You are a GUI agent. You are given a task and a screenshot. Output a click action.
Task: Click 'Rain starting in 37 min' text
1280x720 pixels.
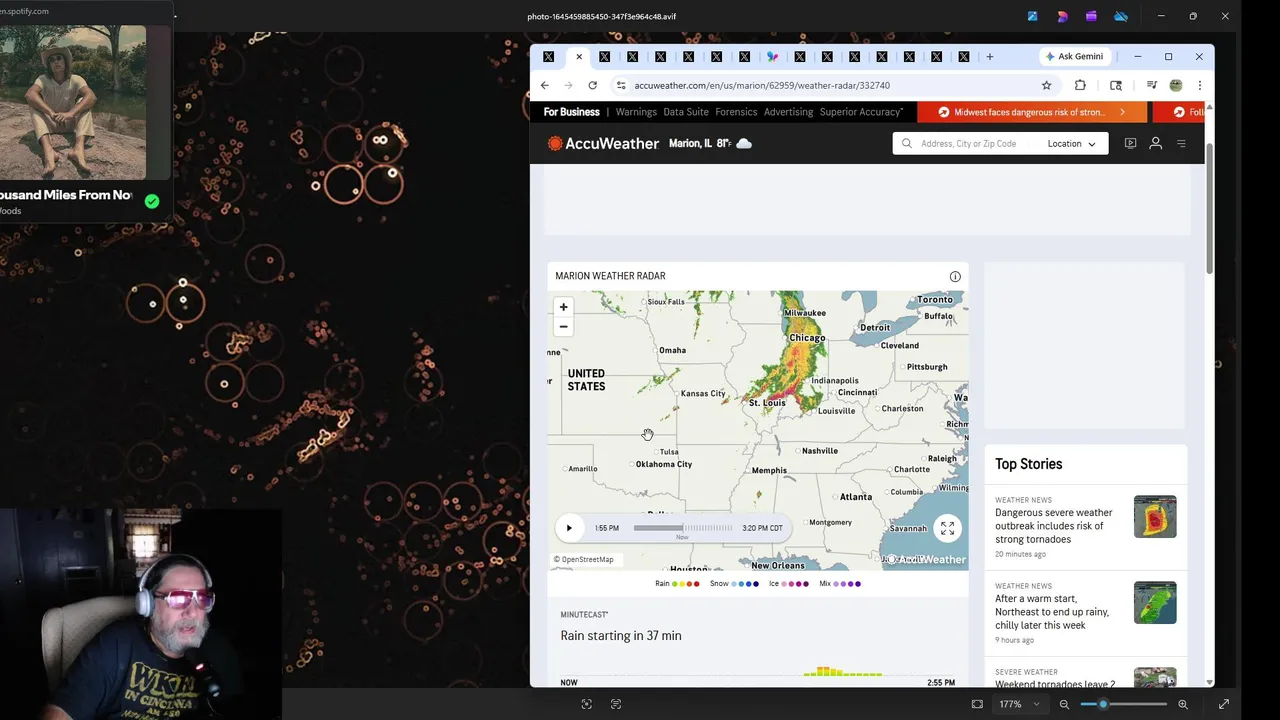pos(621,636)
